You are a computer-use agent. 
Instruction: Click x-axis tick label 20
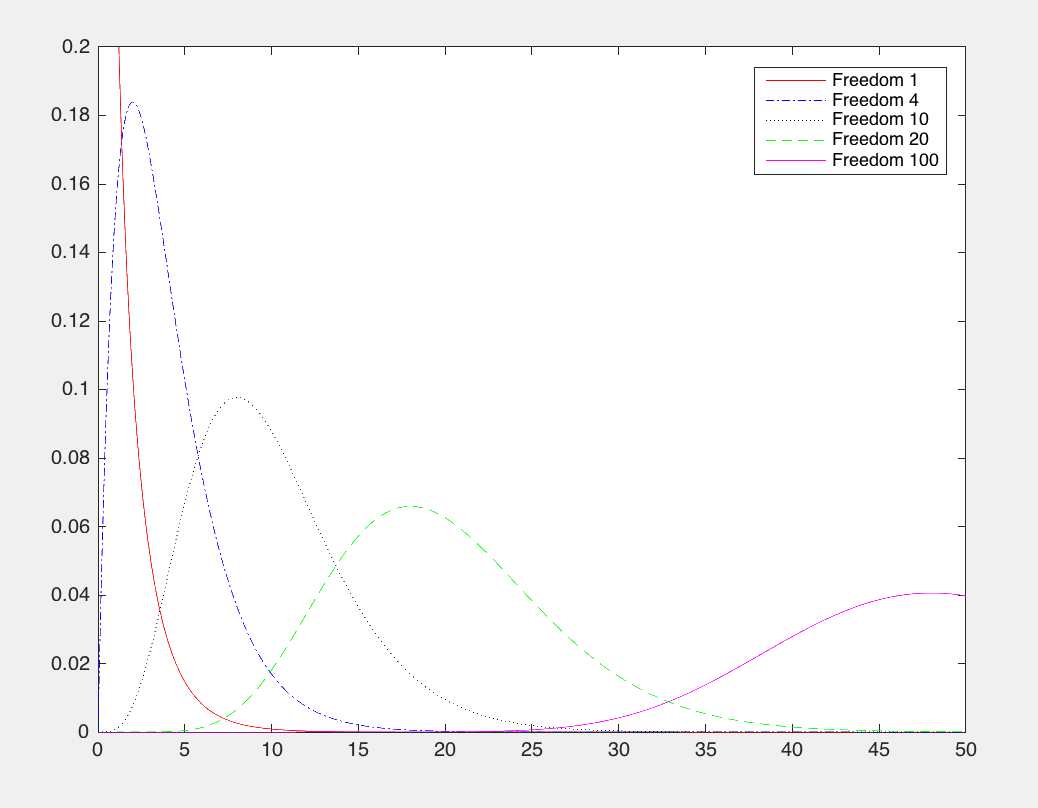pos(446,750)
